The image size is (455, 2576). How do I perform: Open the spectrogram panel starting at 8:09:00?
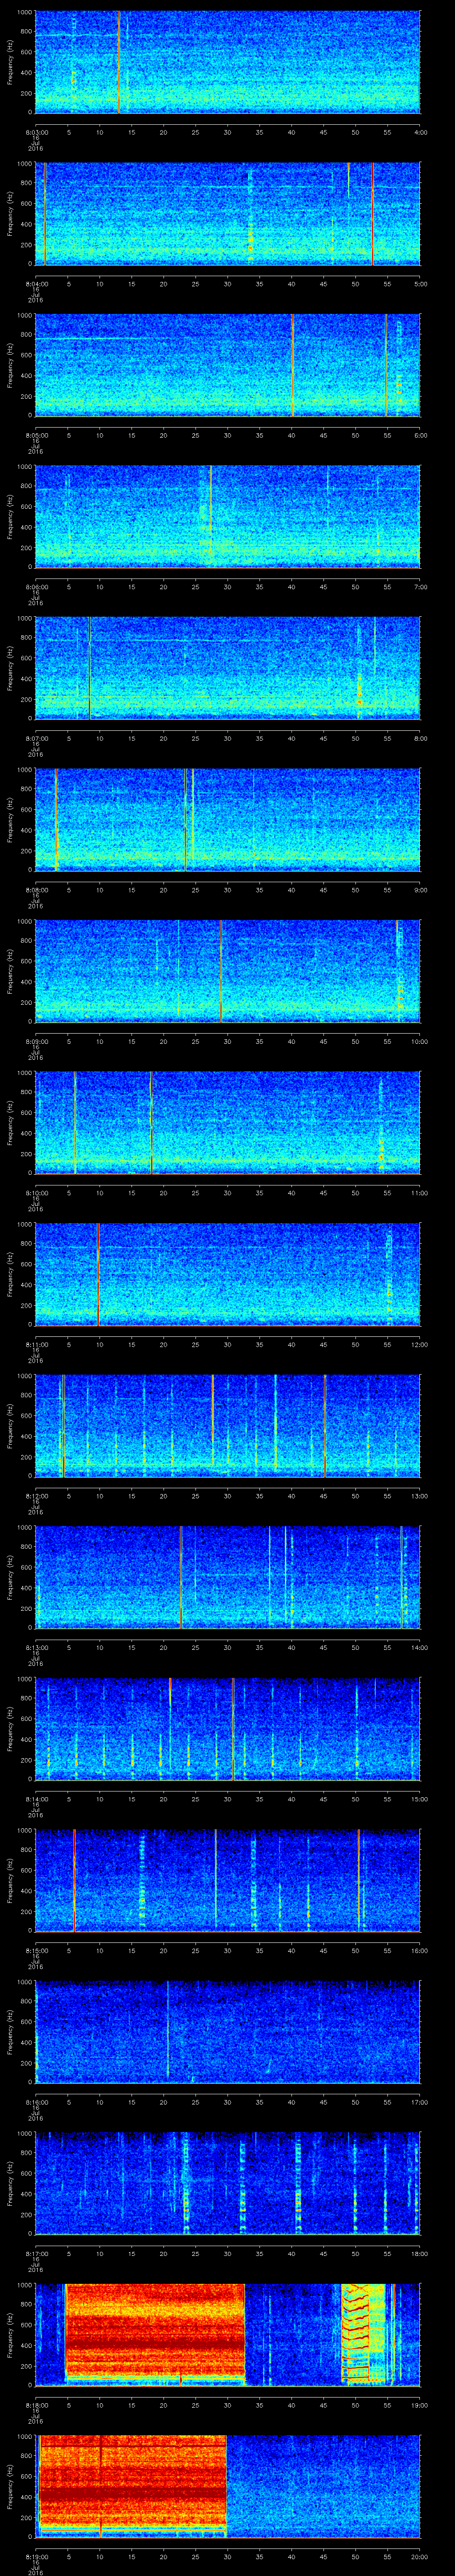click(228, 971)
